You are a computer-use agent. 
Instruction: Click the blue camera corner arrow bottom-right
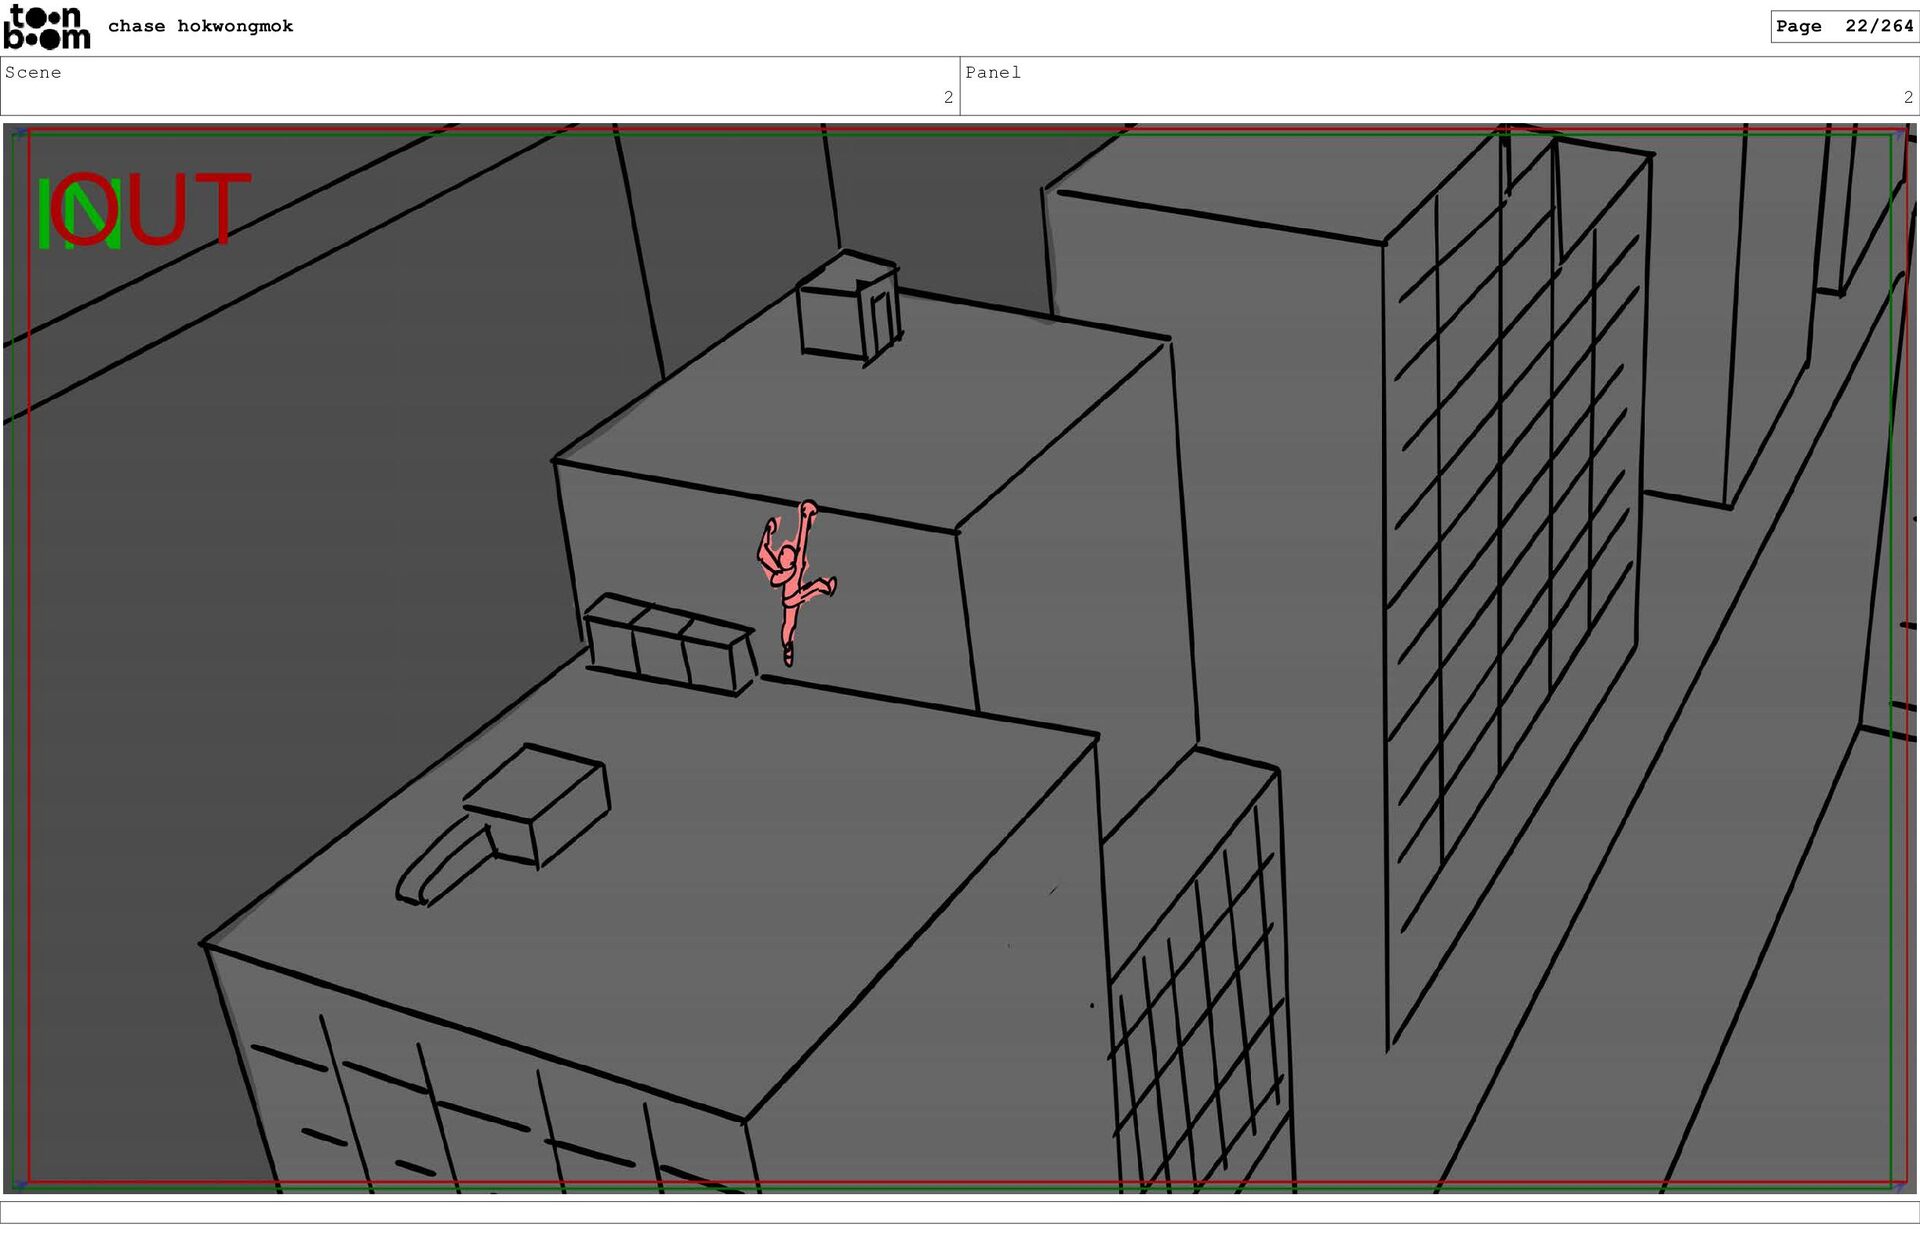point(1900,1185)
